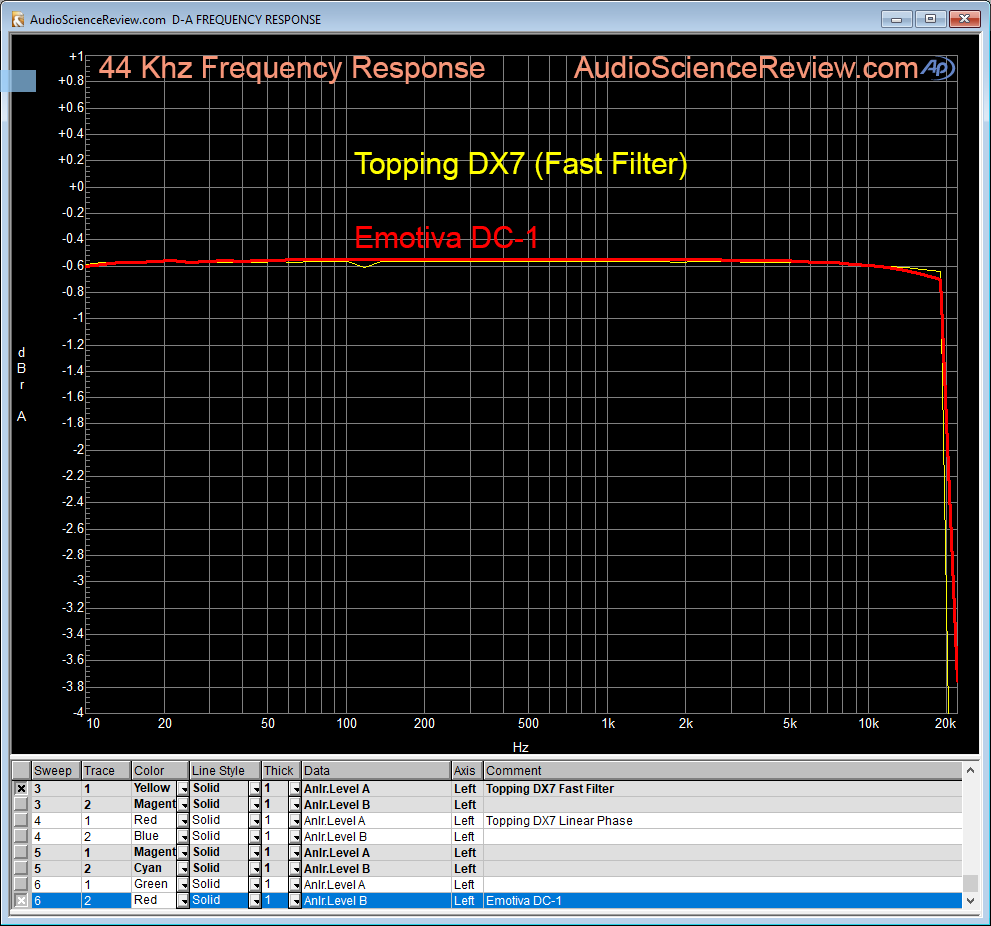Click the 'Blue' color name cell
Screen dimensions: 991x926
[154, 836]
